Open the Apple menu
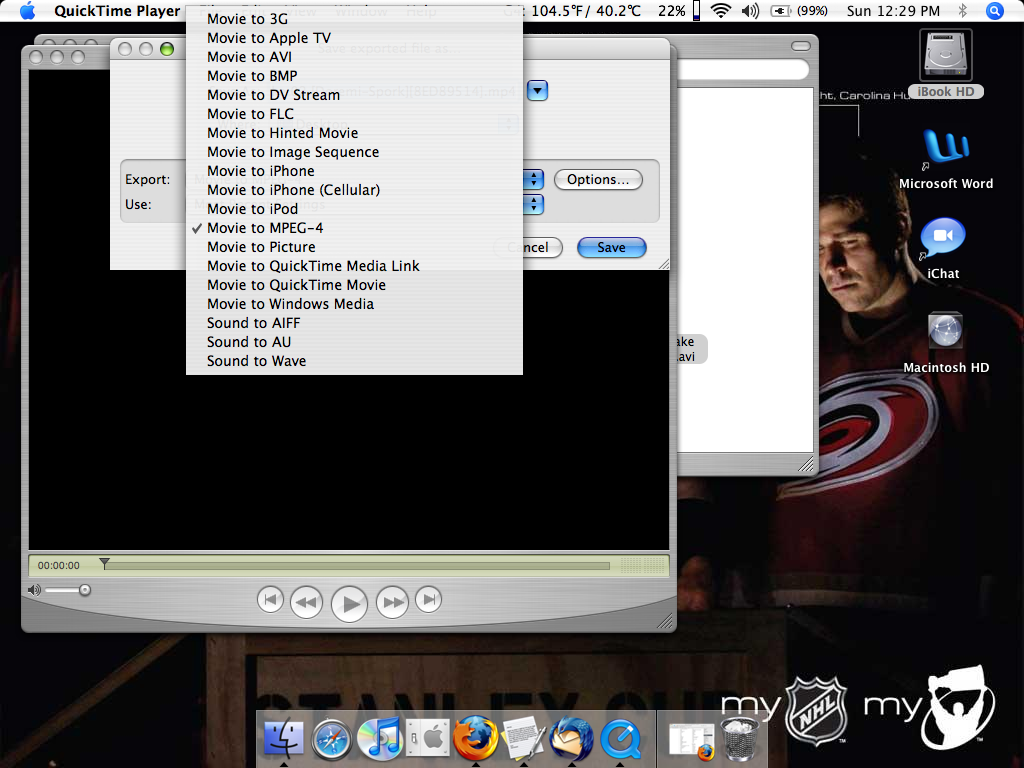 coord(27,10)
